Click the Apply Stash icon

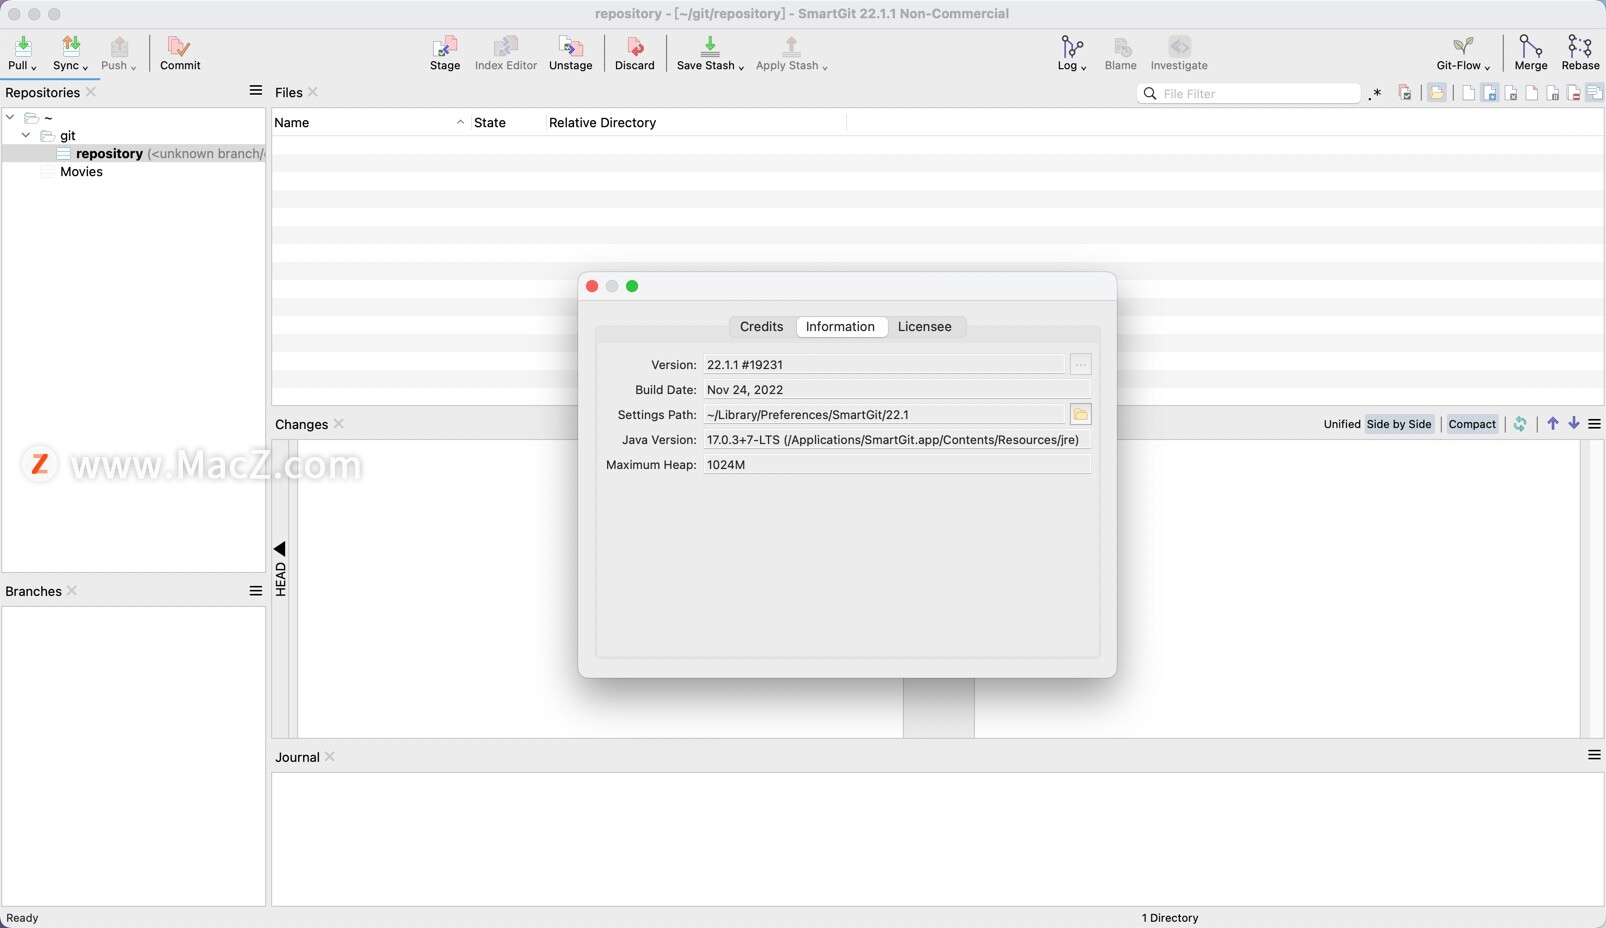[791, 47]
